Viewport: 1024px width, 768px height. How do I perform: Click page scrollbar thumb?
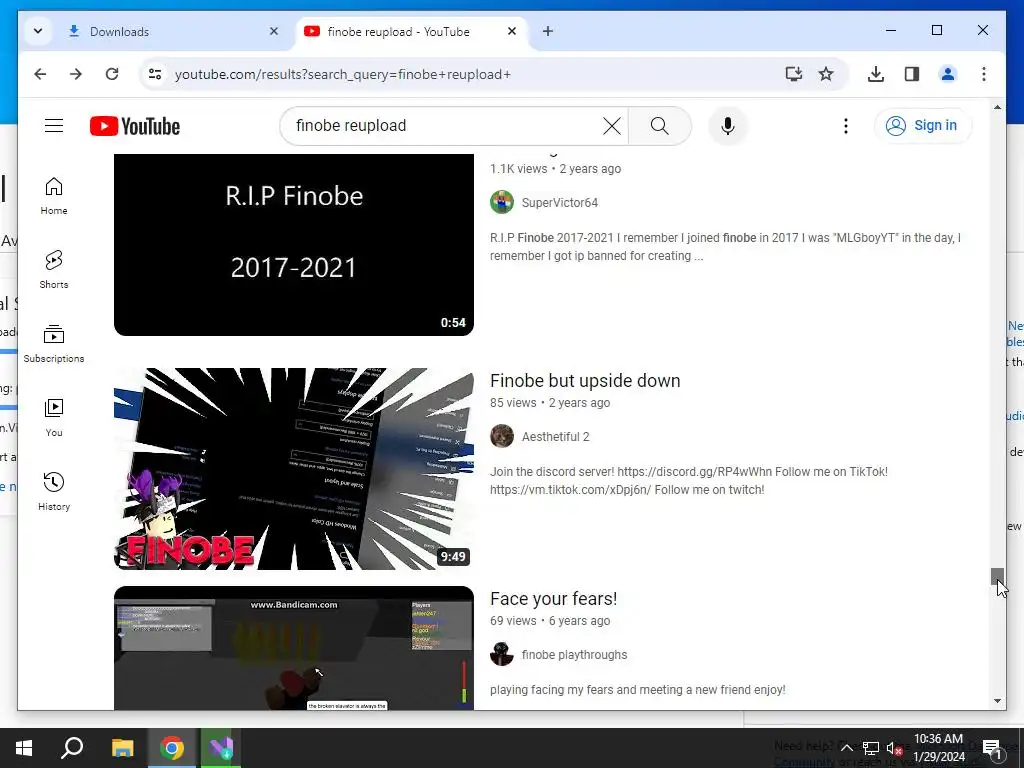click(997, 575)
